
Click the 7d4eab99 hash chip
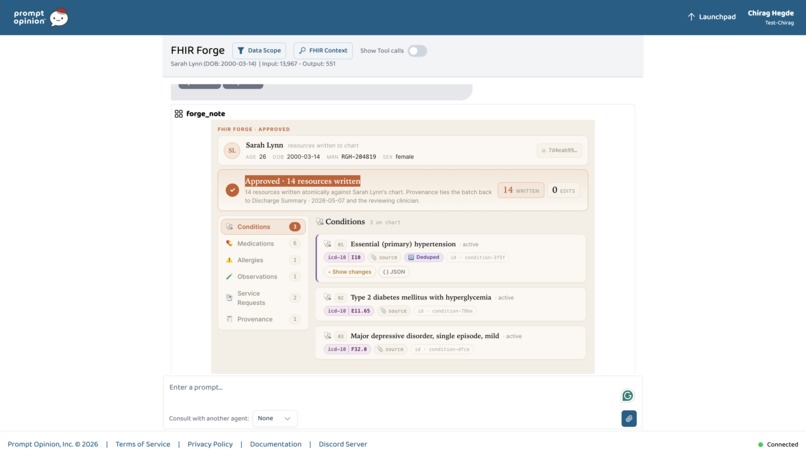[559, 150]
